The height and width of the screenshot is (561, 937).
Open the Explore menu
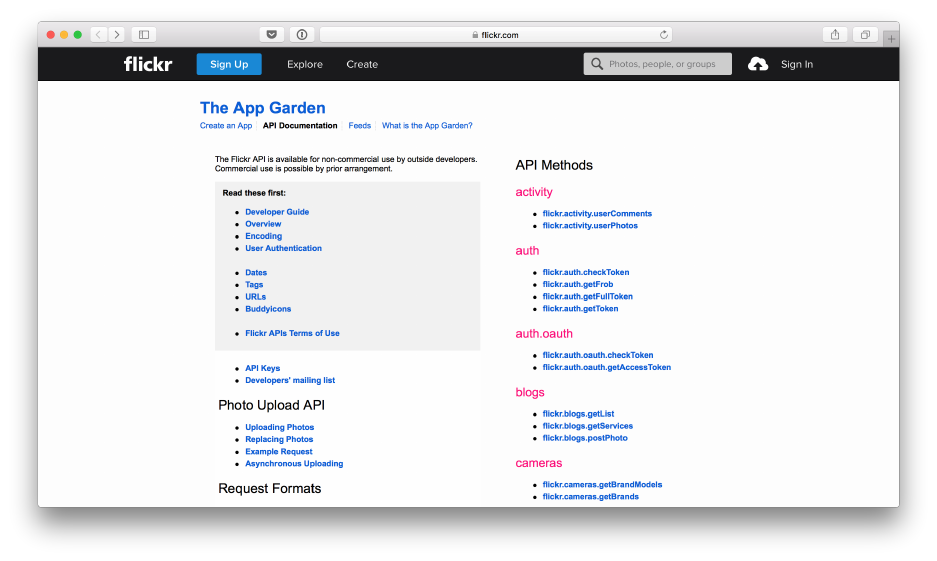[305, 64]
